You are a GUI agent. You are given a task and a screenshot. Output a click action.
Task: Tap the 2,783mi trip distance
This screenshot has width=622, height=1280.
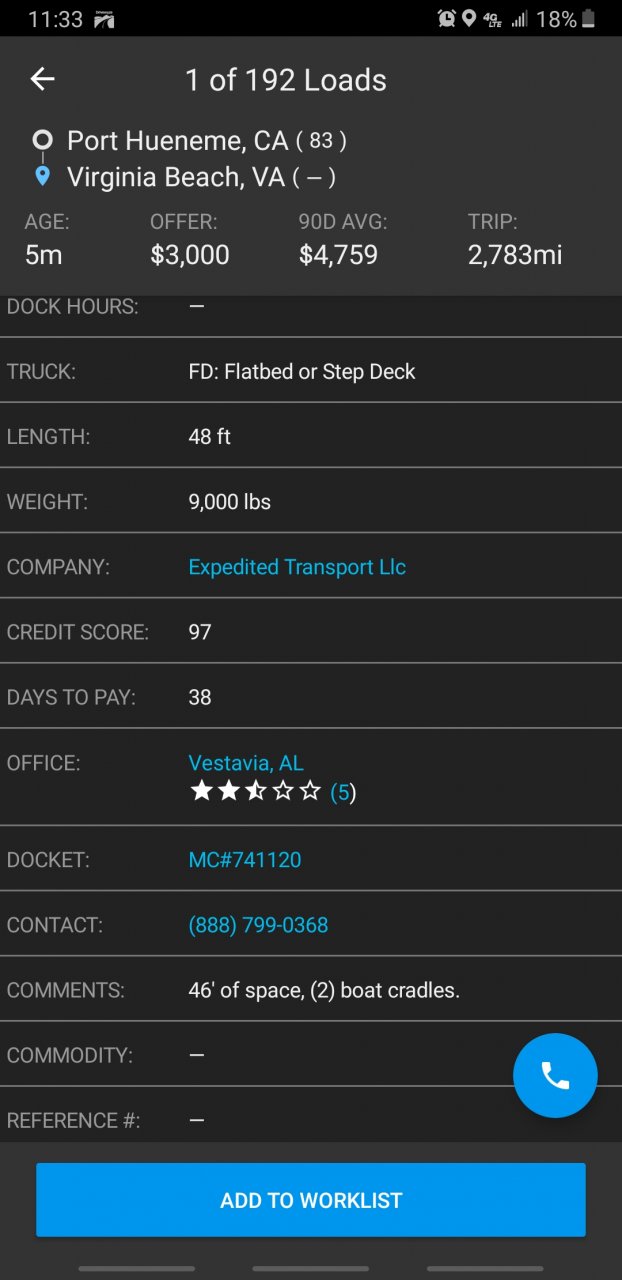pyautogui.click(x=515, y=255)
